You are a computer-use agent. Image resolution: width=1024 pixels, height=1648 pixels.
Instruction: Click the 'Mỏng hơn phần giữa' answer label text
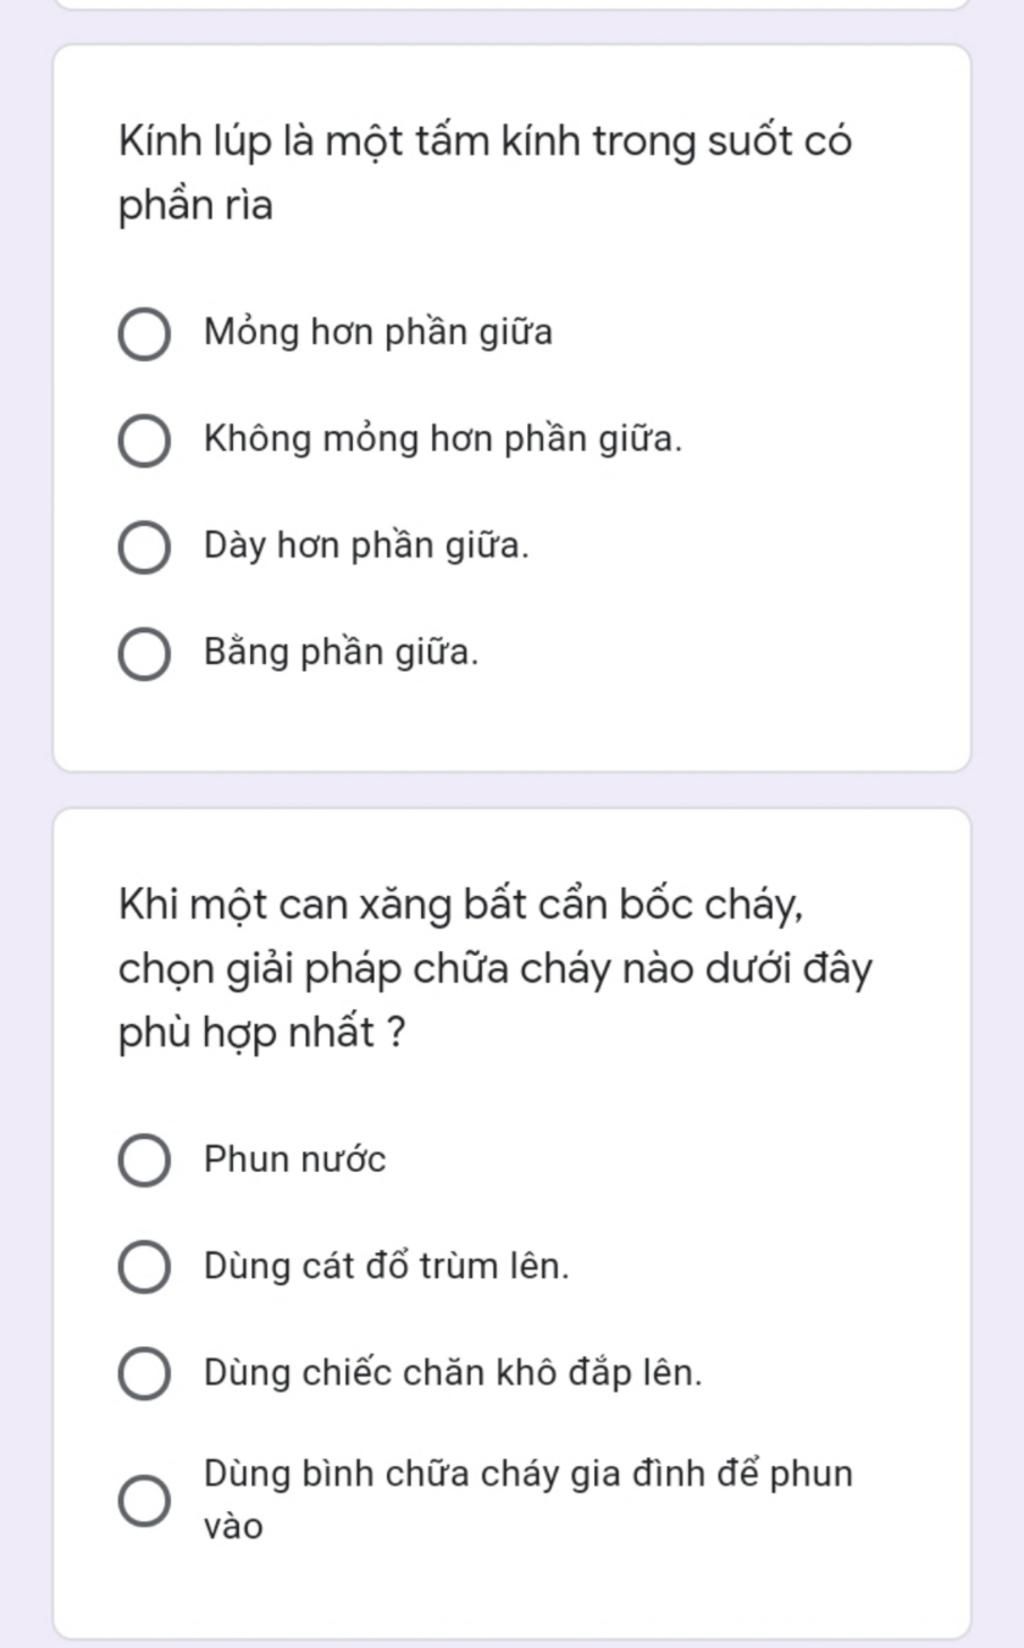coord(378,332)
